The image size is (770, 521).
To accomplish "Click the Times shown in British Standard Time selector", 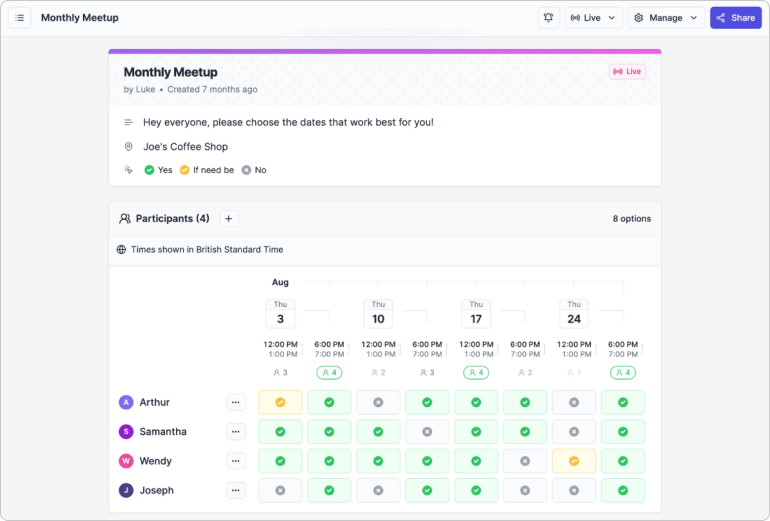I will 207,250.
